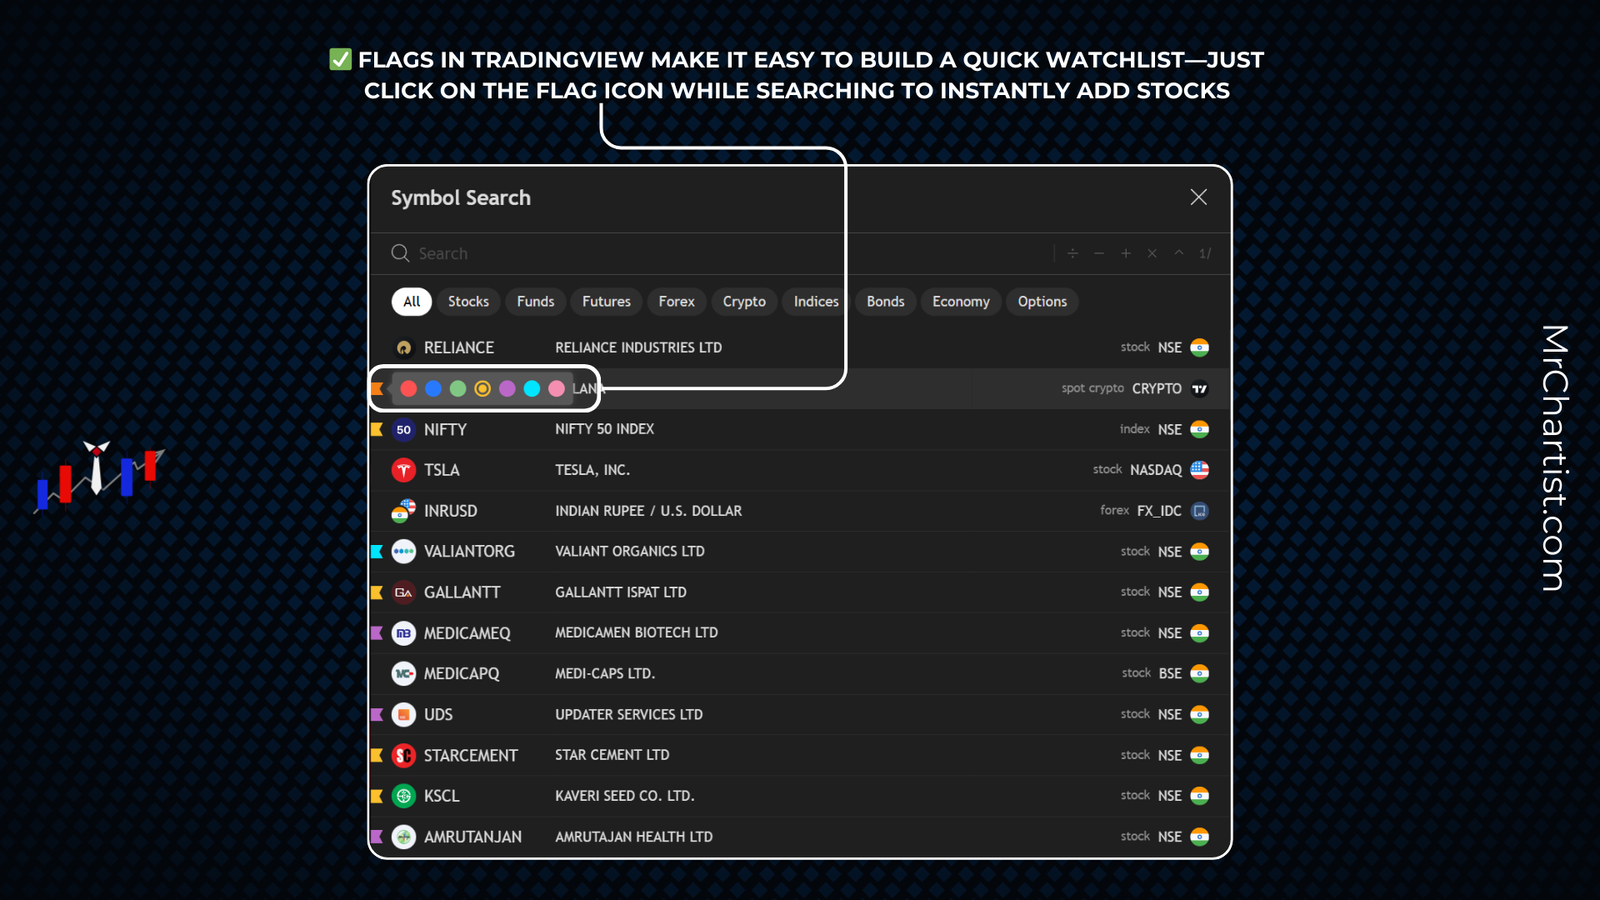Switch to the Bonds filter tab
This screenshot has height=900, width=1600.
[x=886, y=302]
